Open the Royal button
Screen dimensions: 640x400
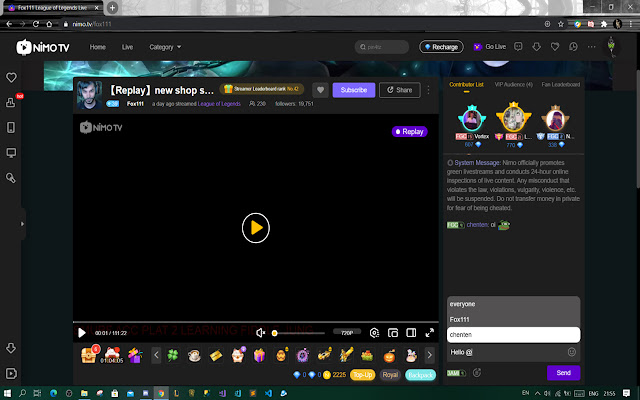390,375
